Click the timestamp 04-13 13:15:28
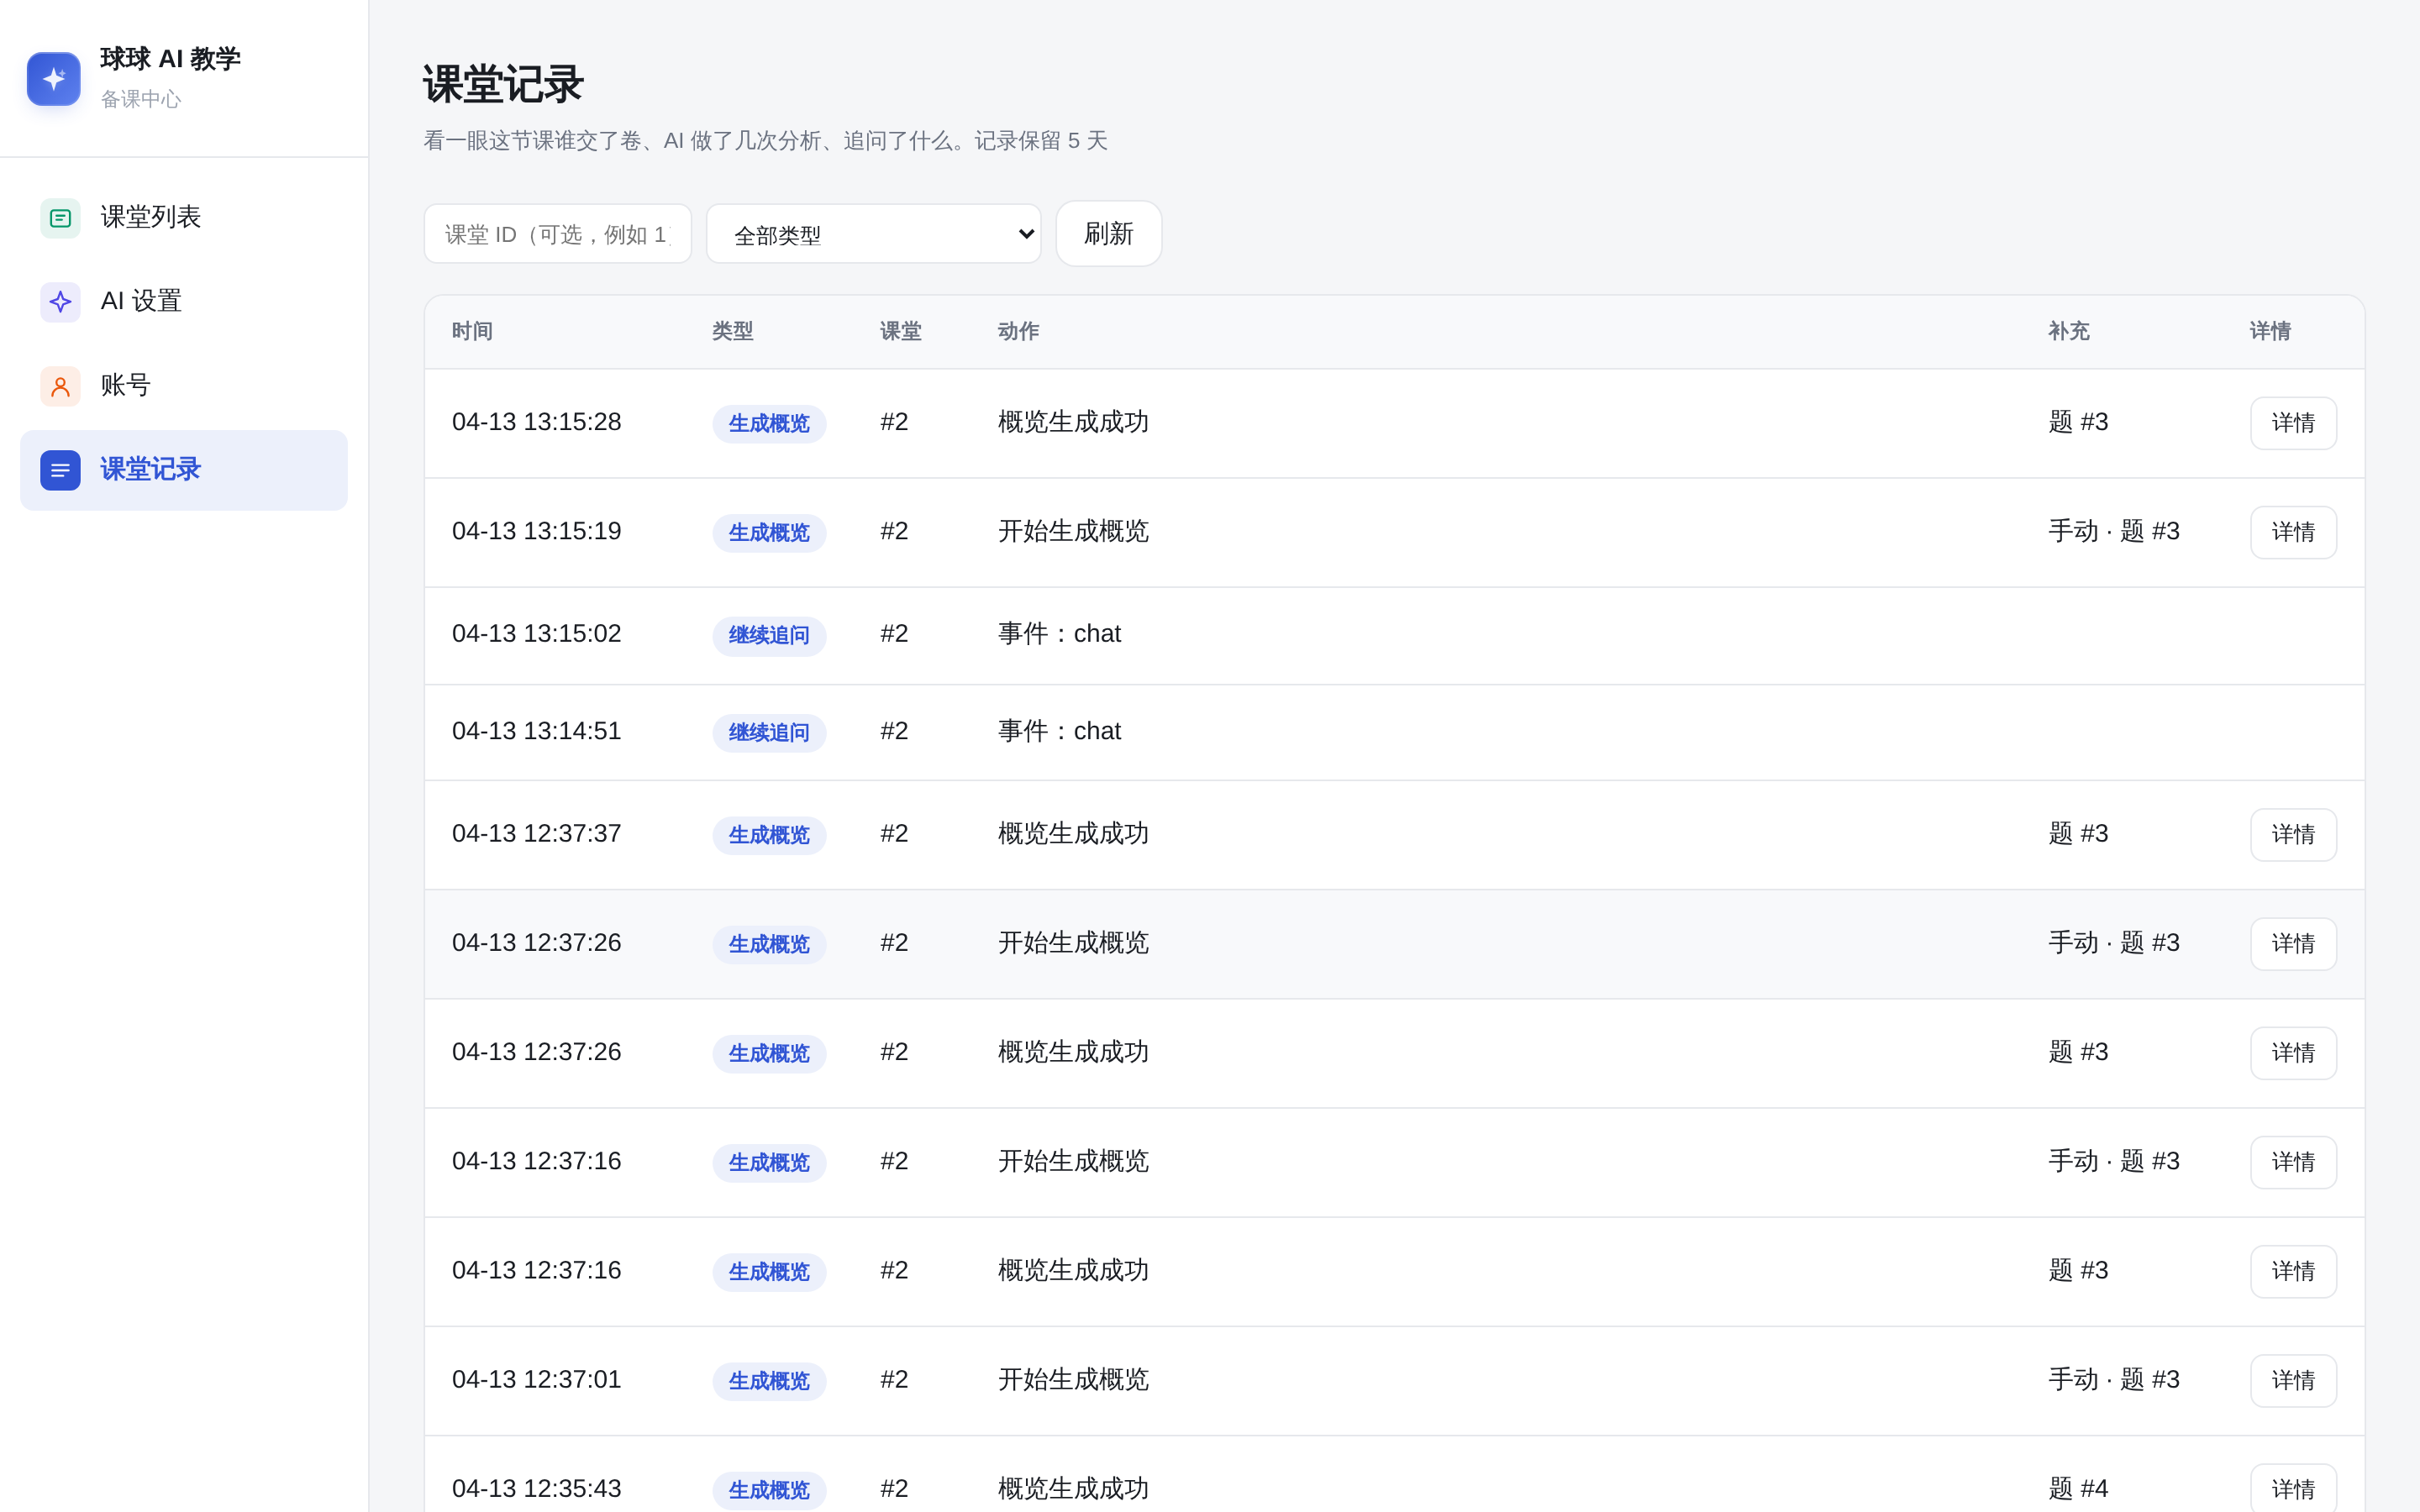 point(537,422)
